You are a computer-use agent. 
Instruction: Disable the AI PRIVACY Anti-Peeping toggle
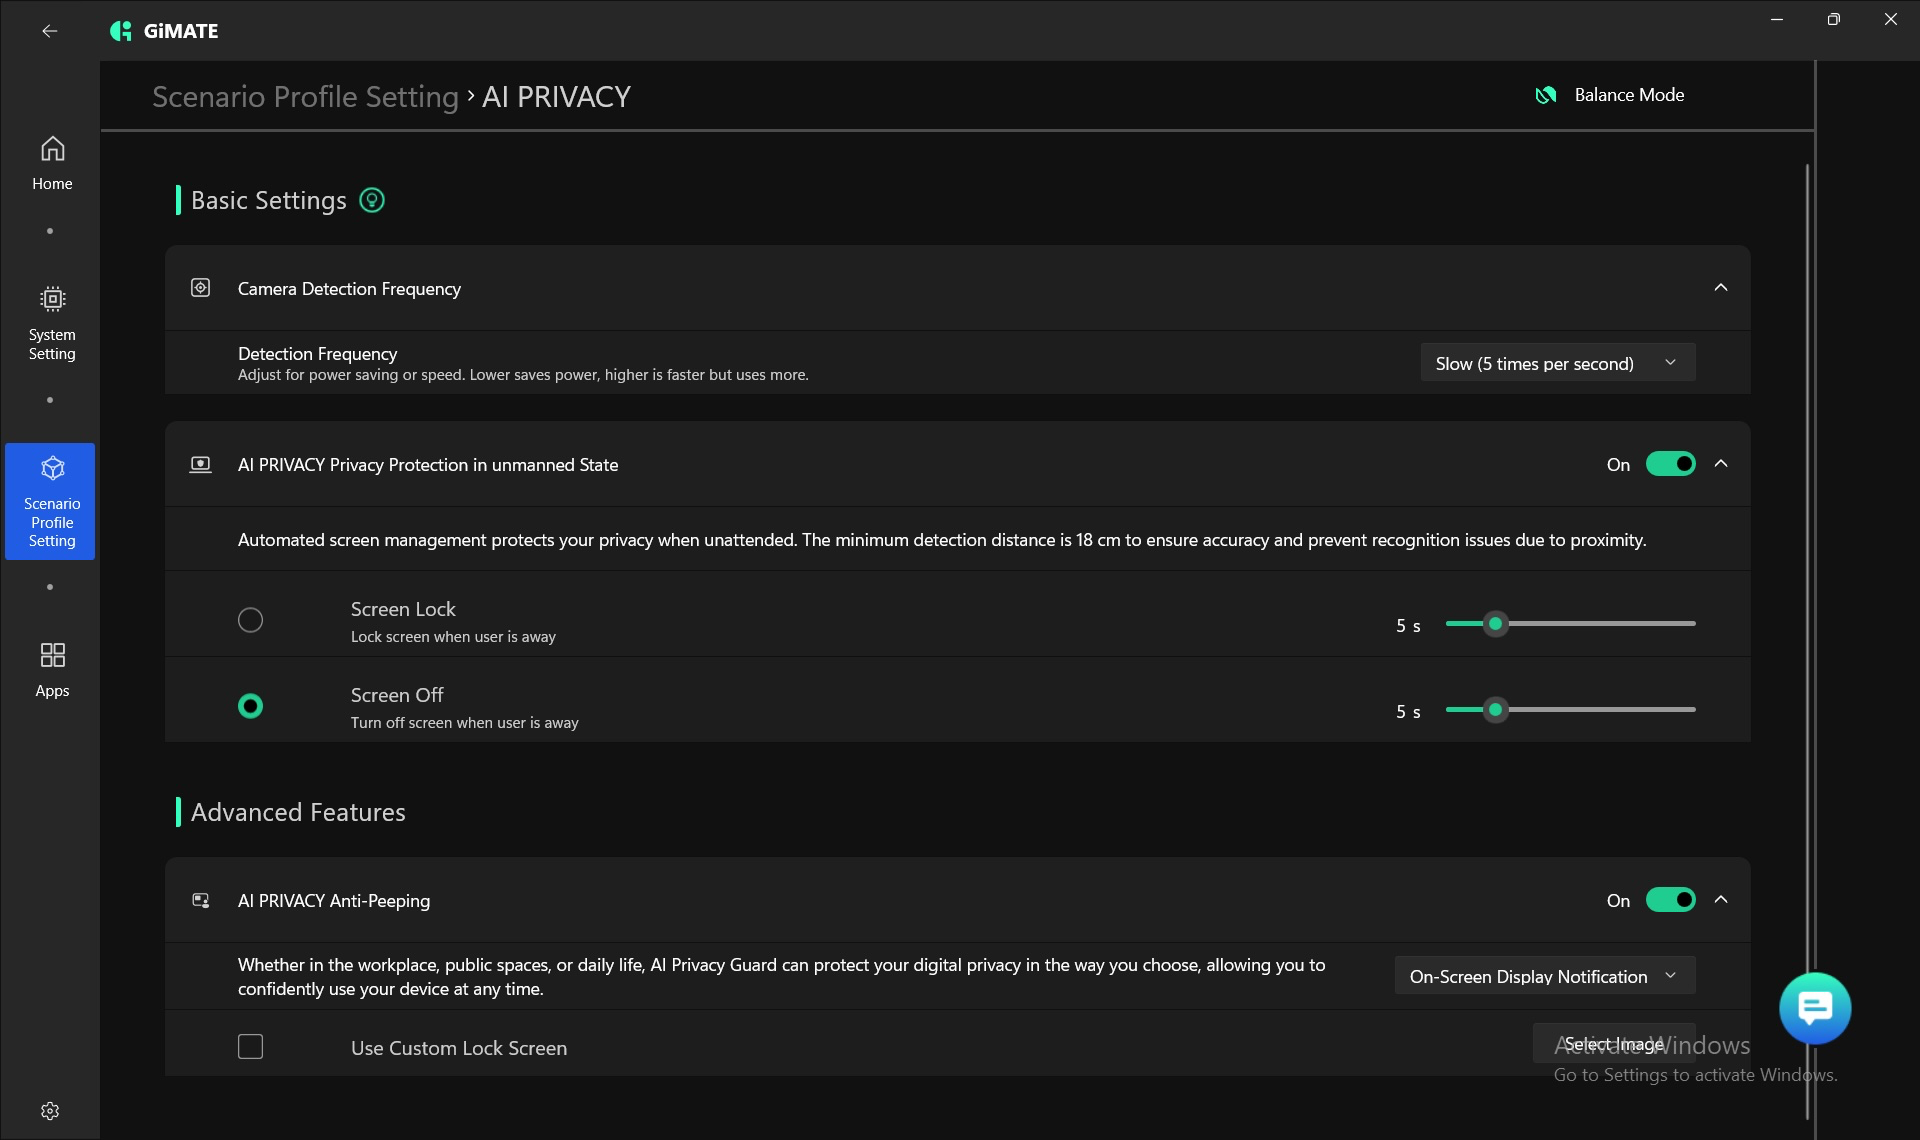coord(1670,900)
